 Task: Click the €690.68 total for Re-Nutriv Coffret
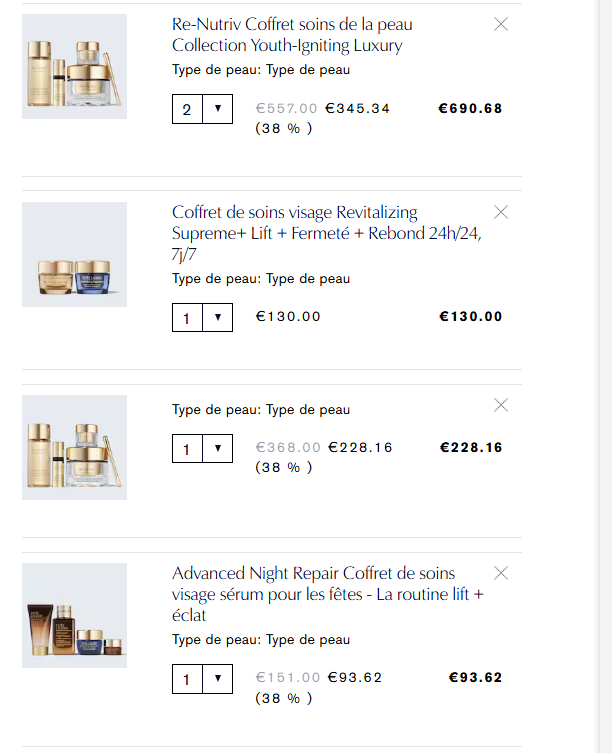coord(470,108)
